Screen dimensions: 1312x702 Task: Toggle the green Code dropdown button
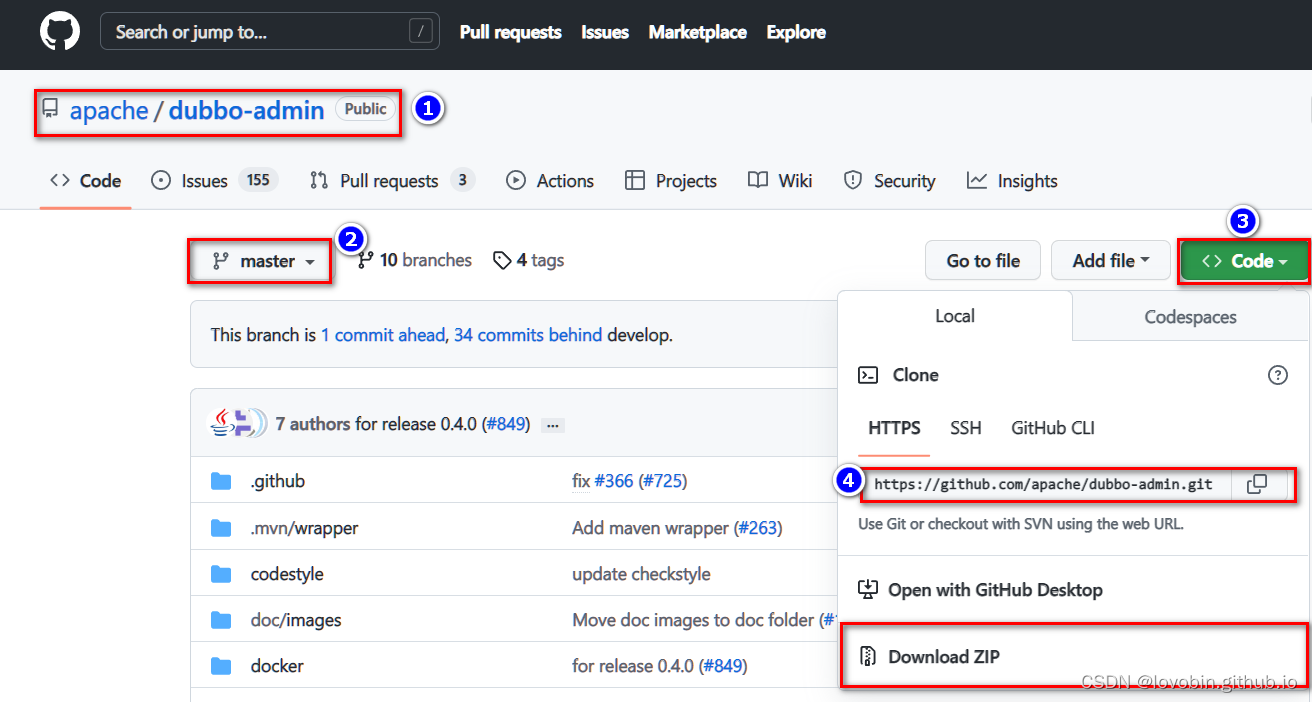(1244, 261)
